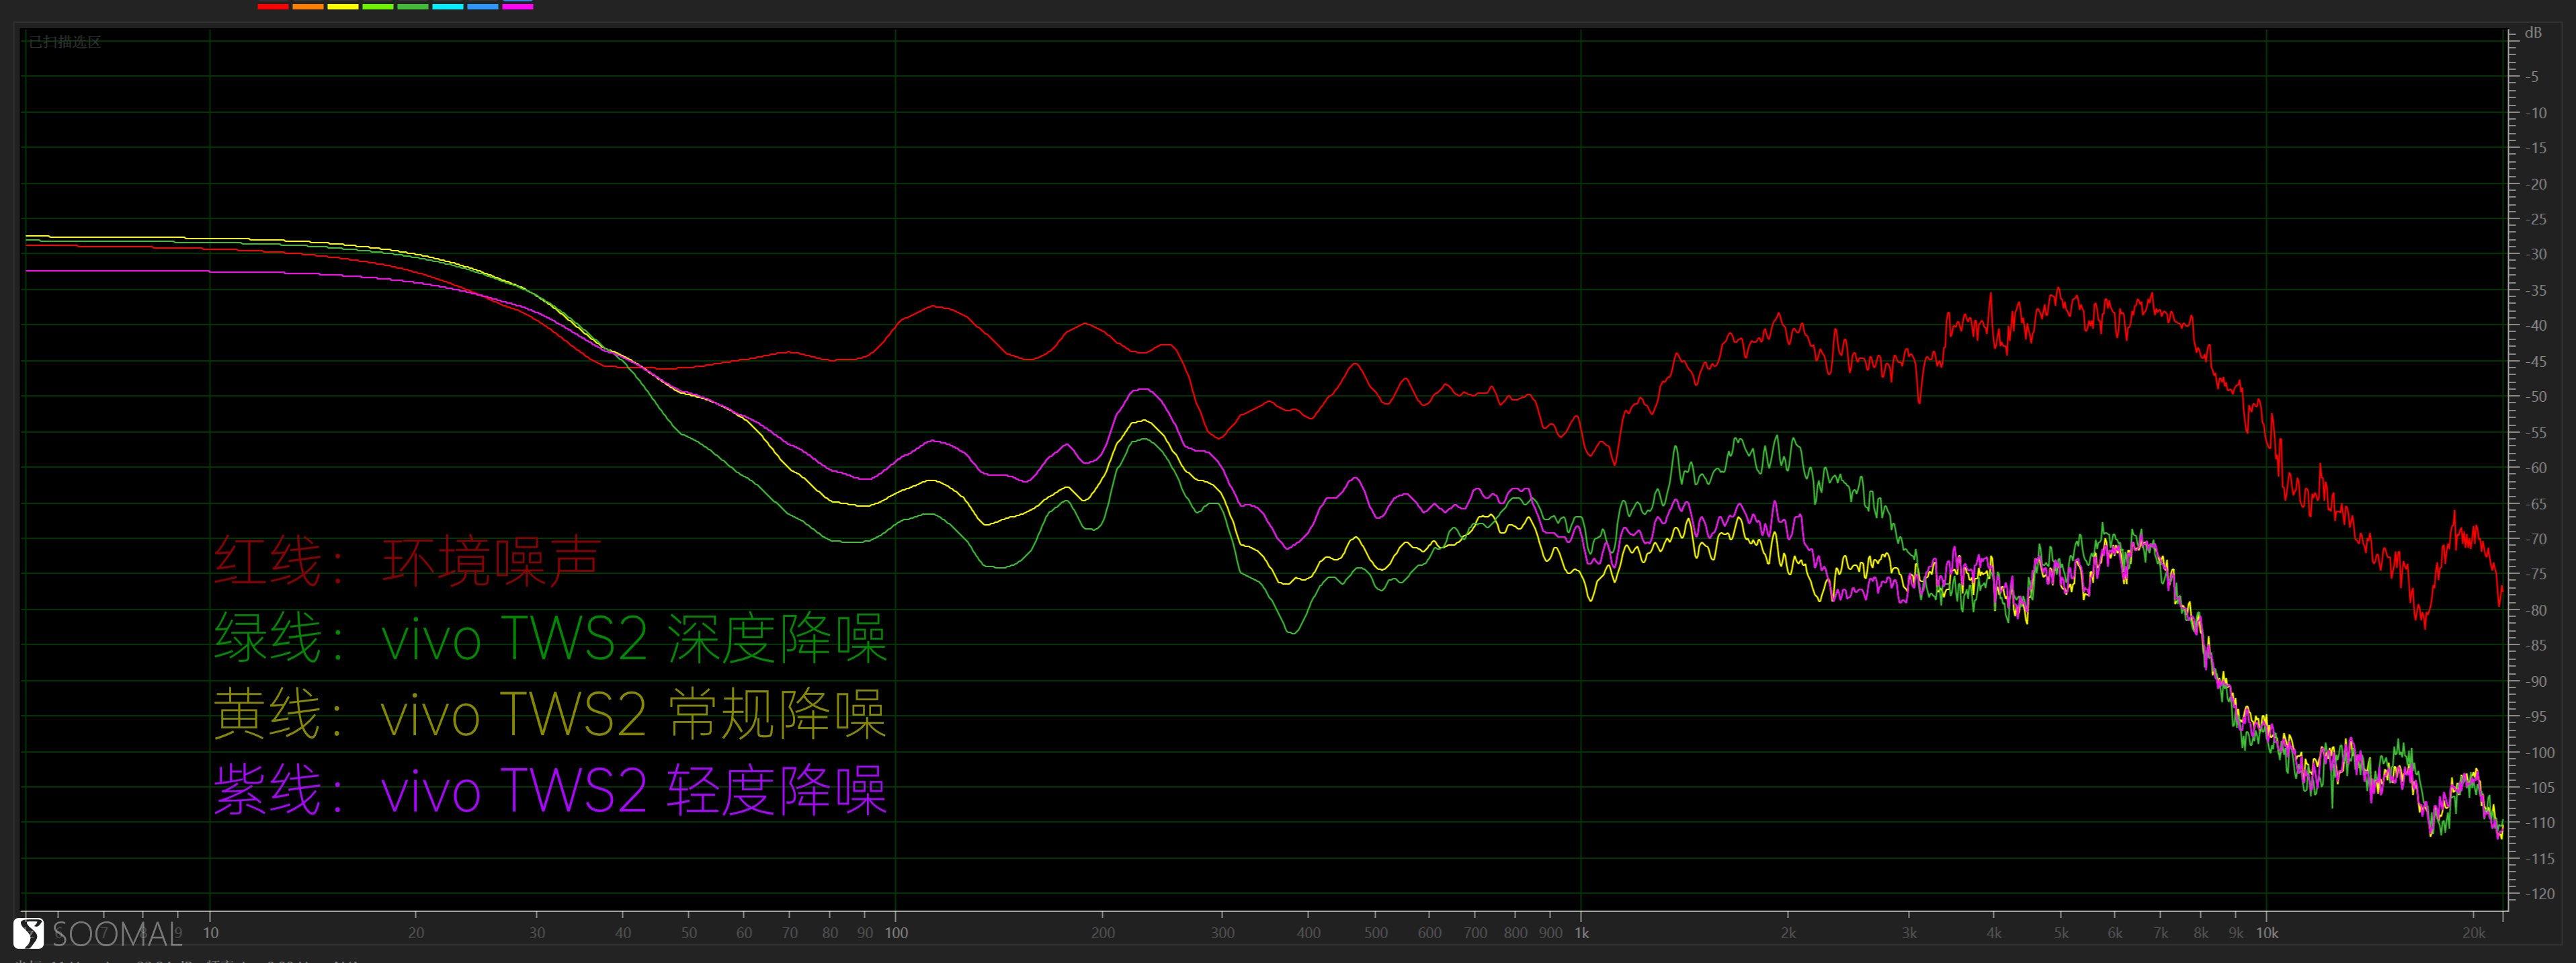Click the '-30' dB axis label

tap(2535, 255)
